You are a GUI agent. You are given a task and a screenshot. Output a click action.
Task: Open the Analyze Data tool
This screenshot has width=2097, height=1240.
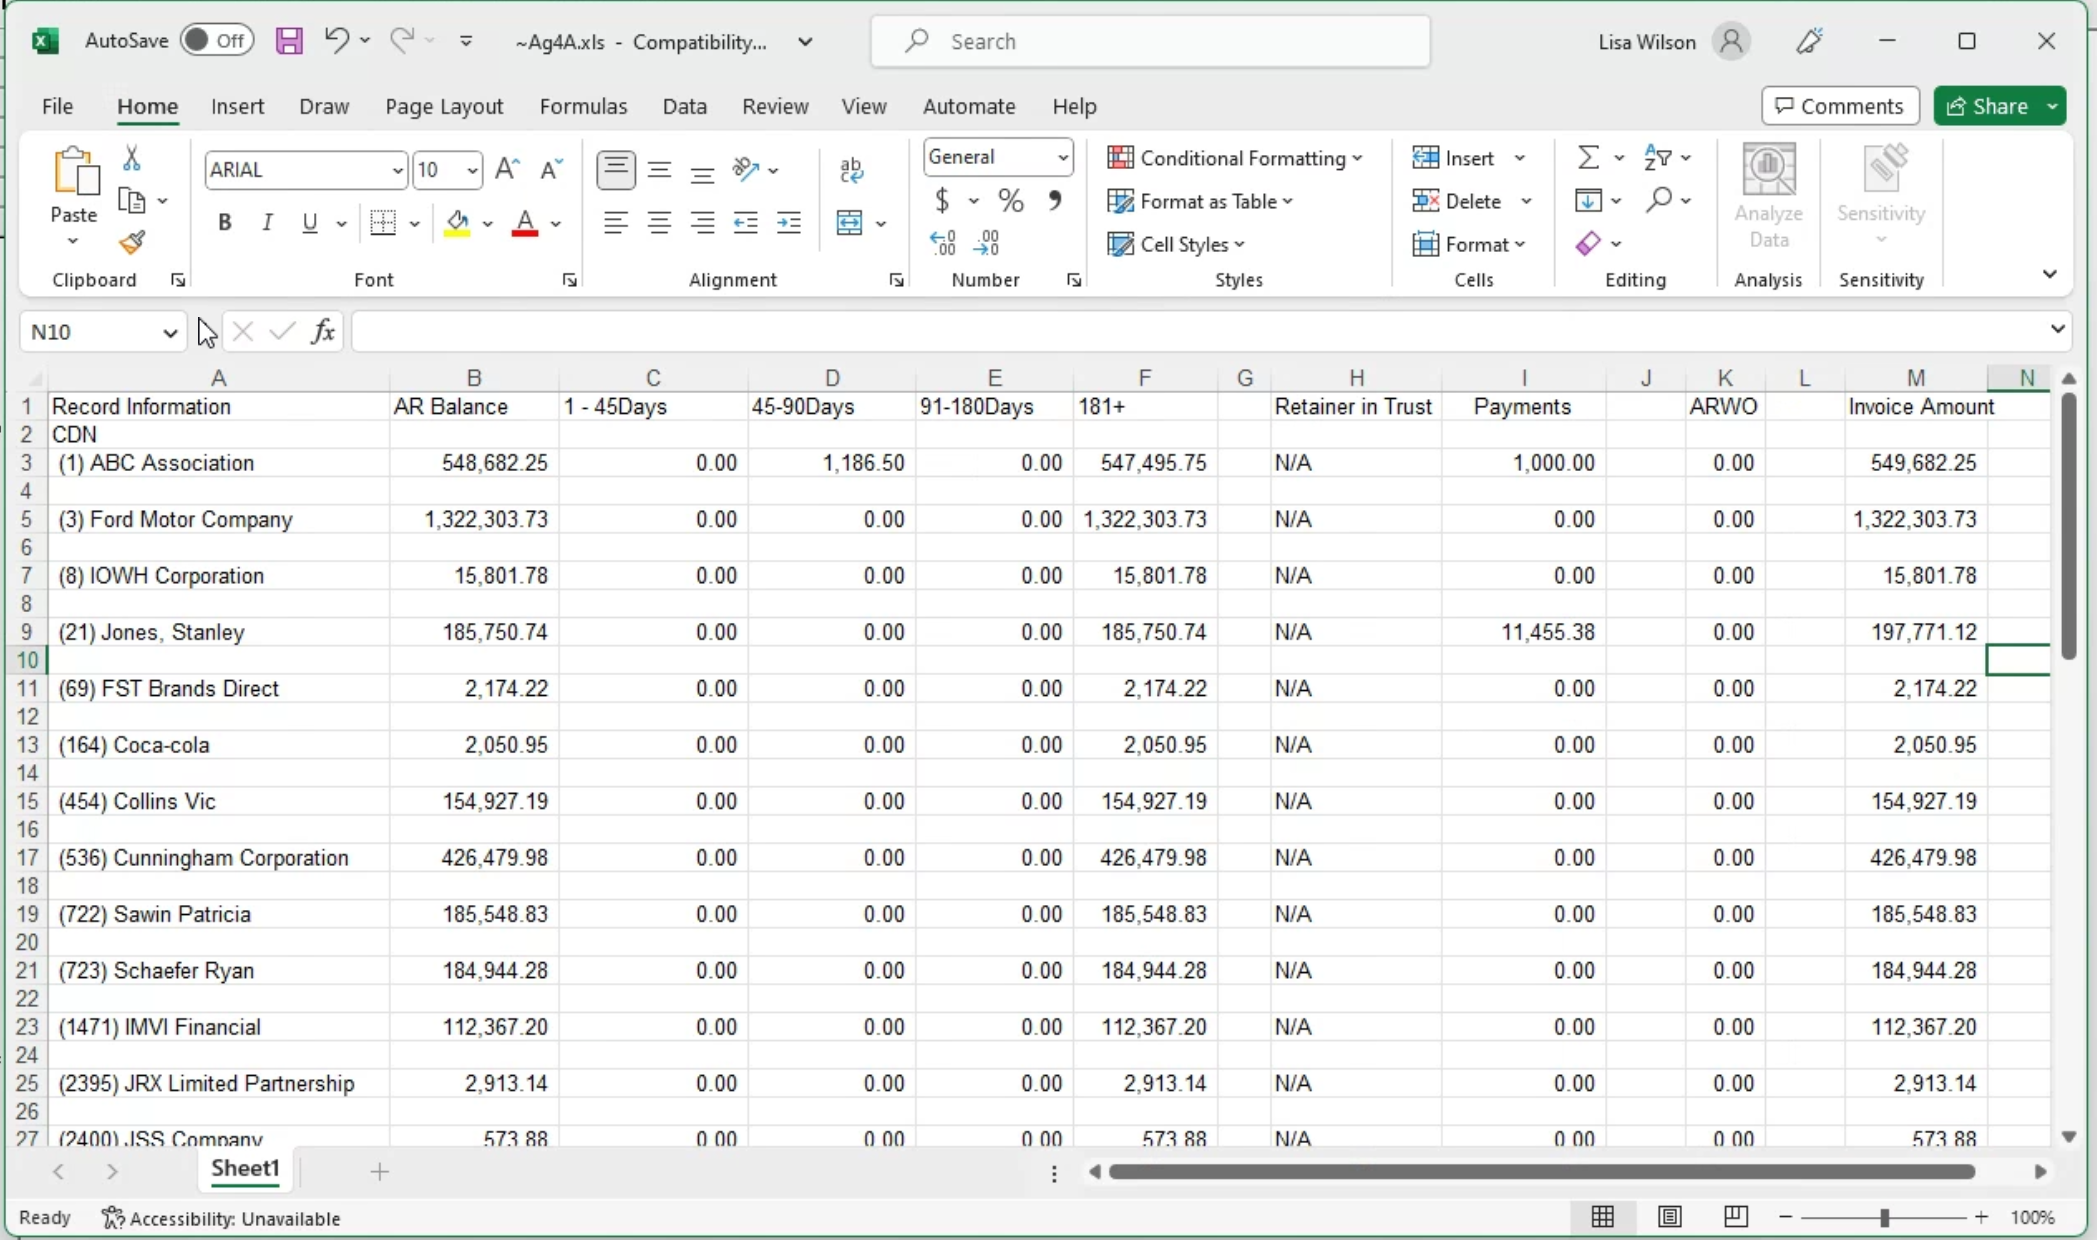[x=1768, y=197]
